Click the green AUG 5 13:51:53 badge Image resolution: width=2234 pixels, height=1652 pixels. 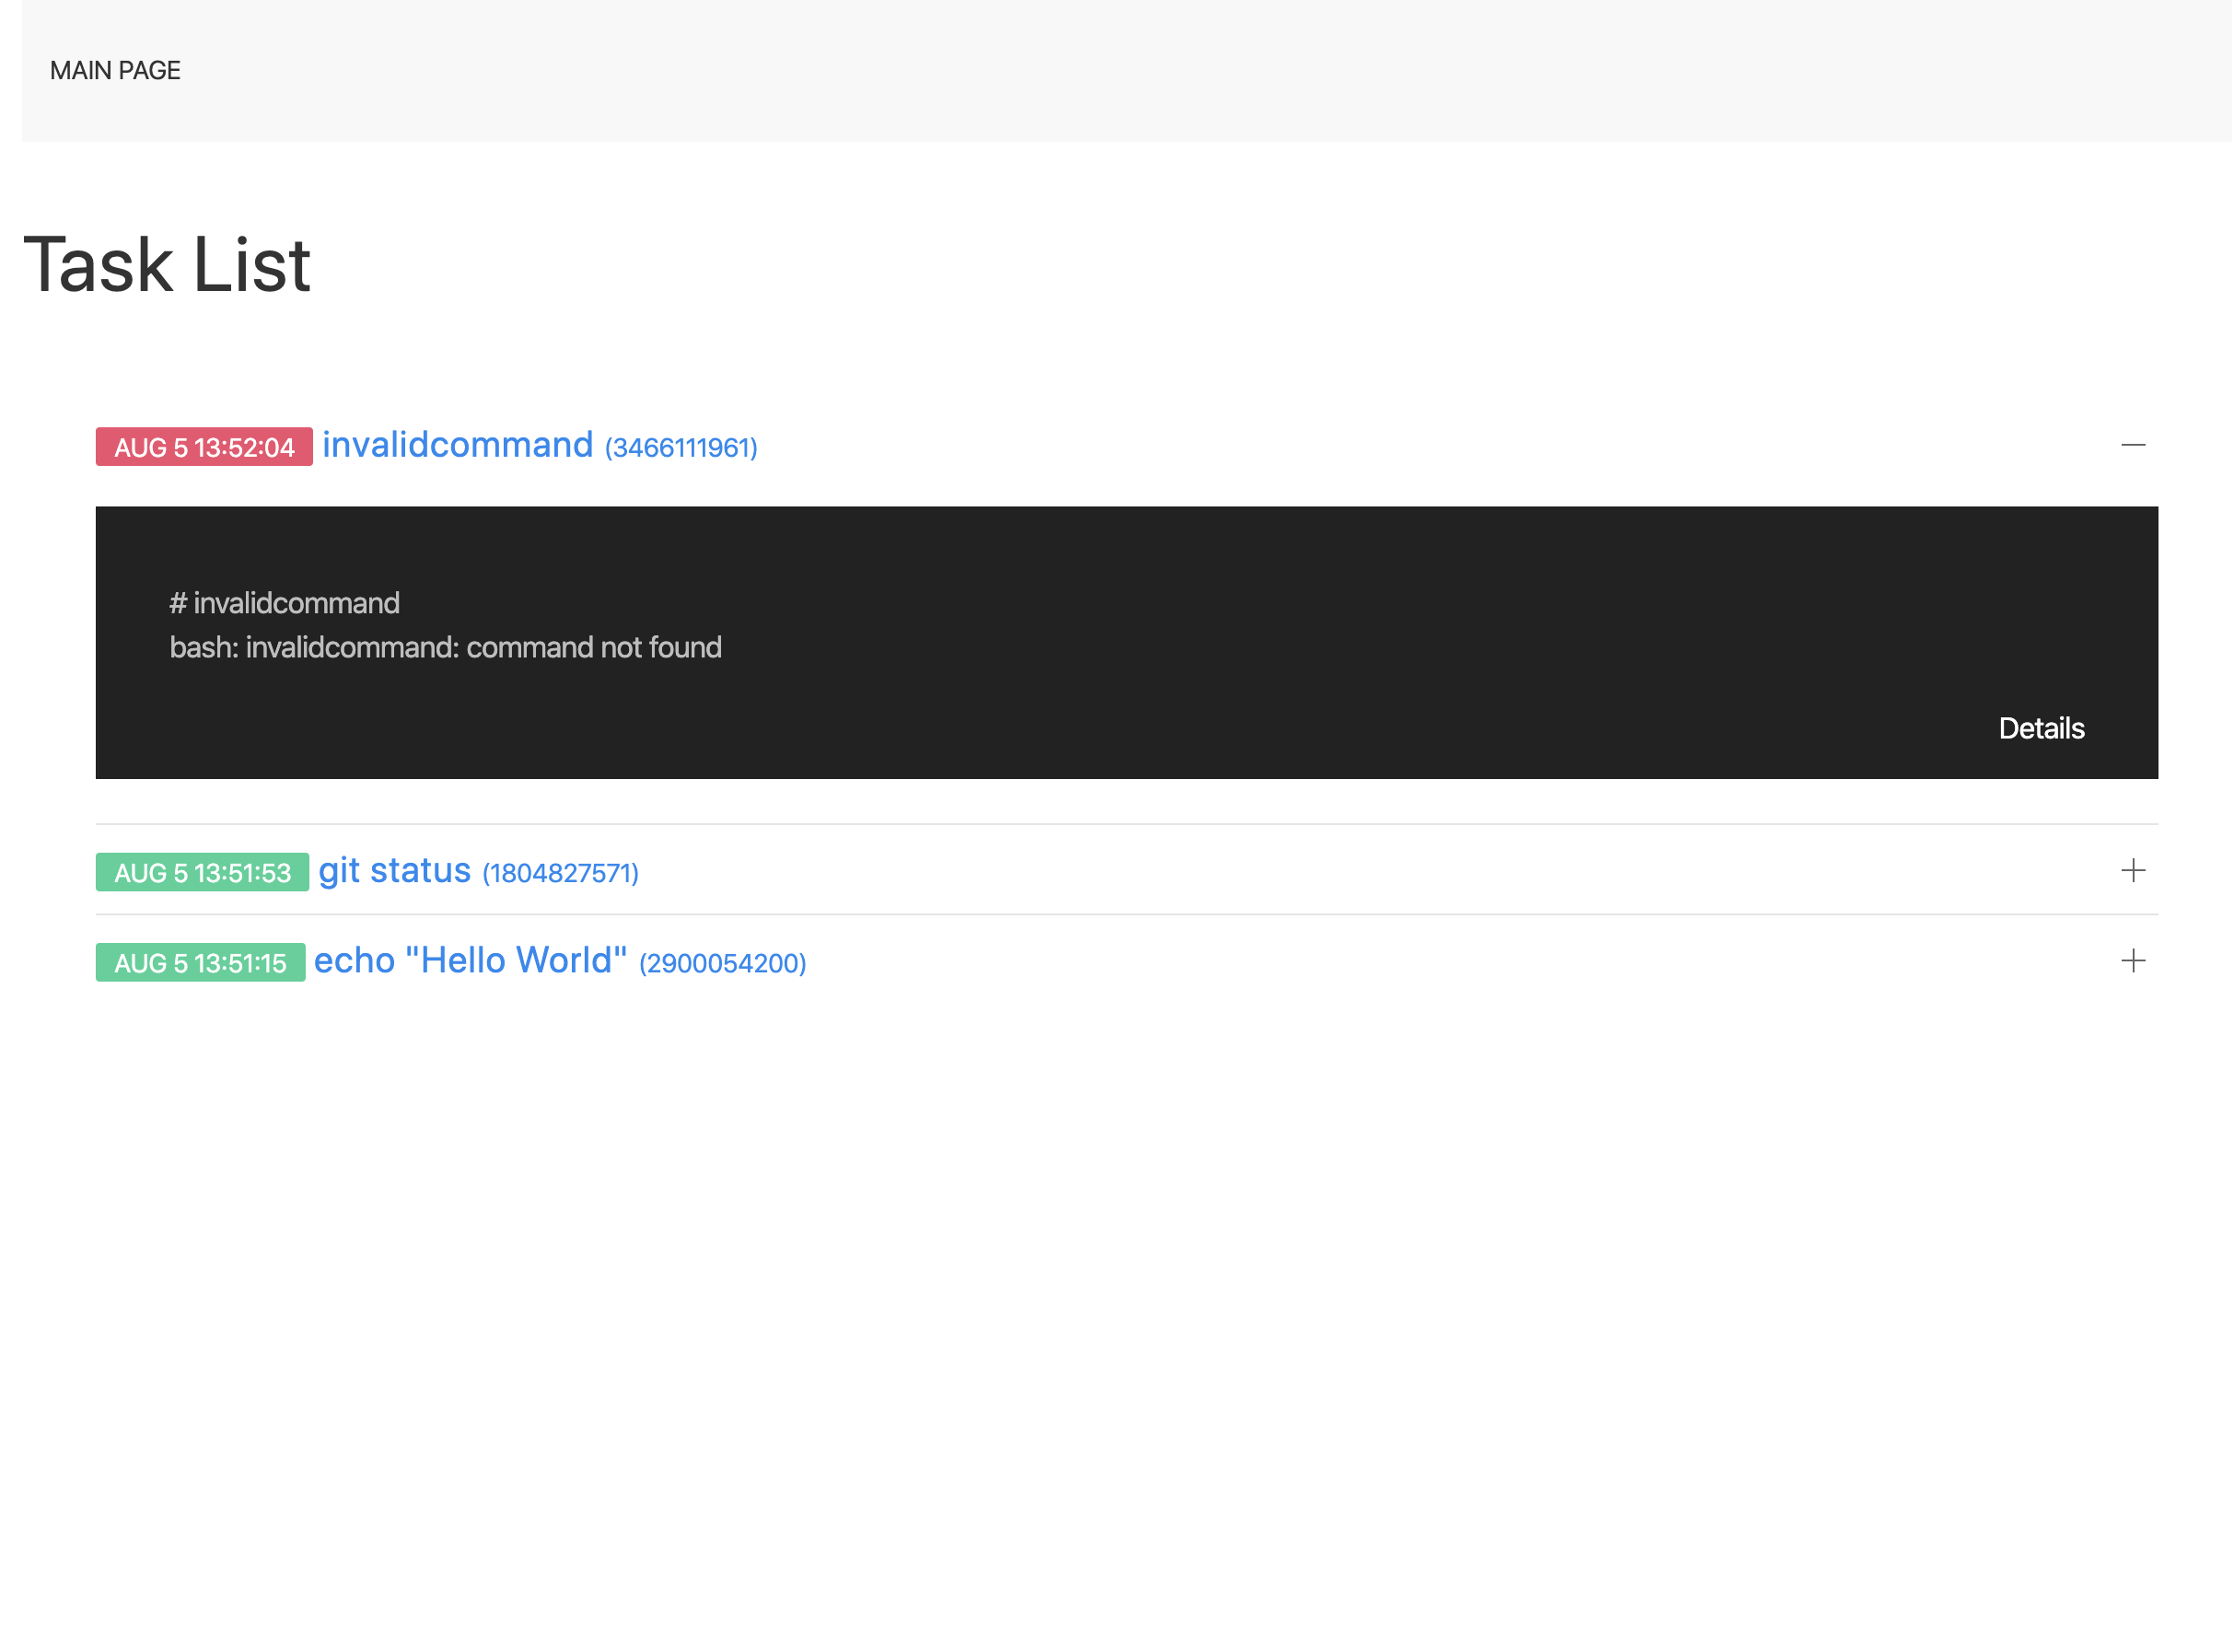point(202,873)
